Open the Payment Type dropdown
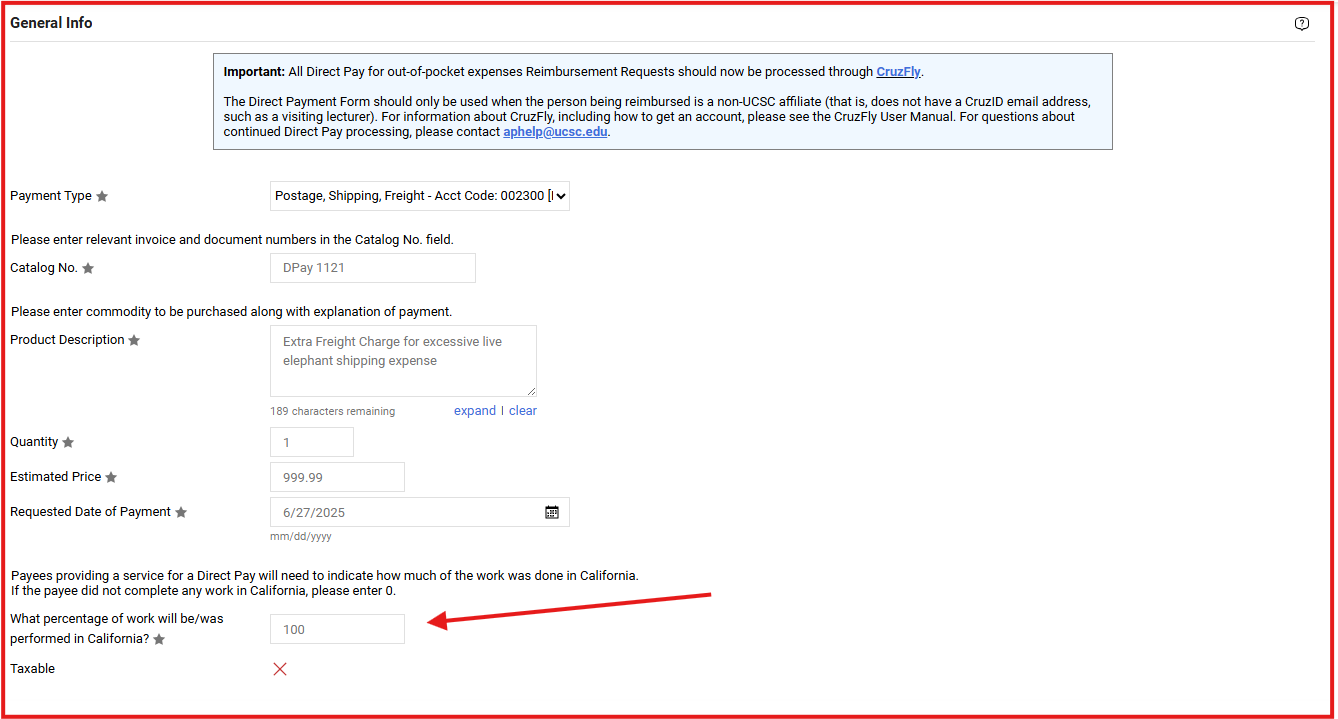This screenshot has height=719, width=1338. pyautogui.click(x=420, y=196)
